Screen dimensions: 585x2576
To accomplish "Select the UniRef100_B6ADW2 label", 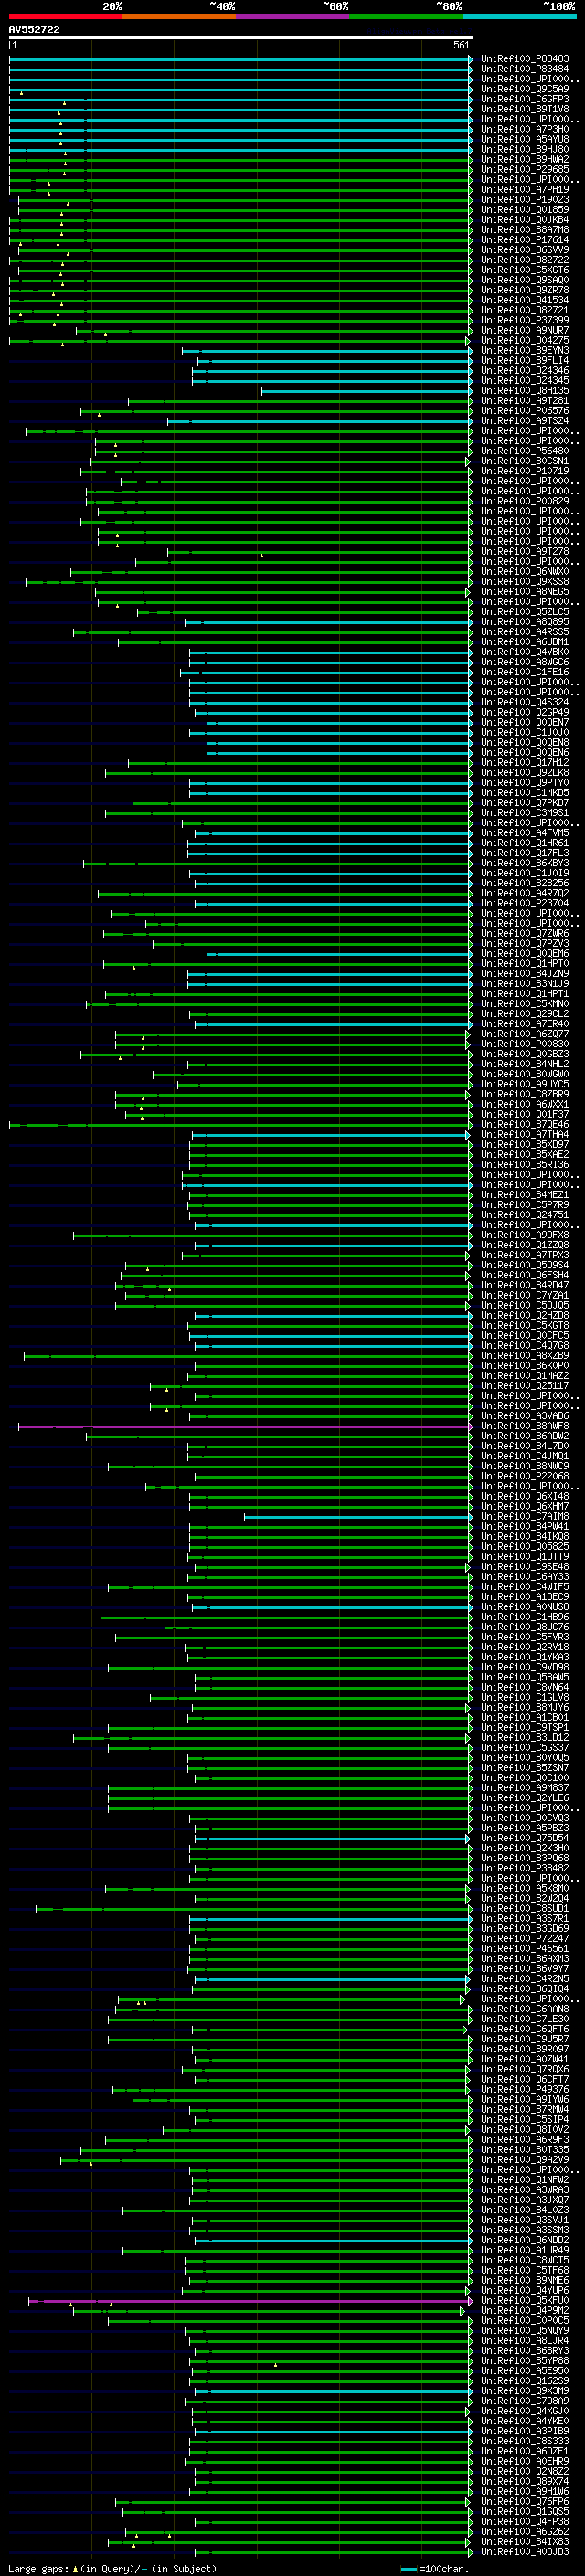I will click(525, 1436).
